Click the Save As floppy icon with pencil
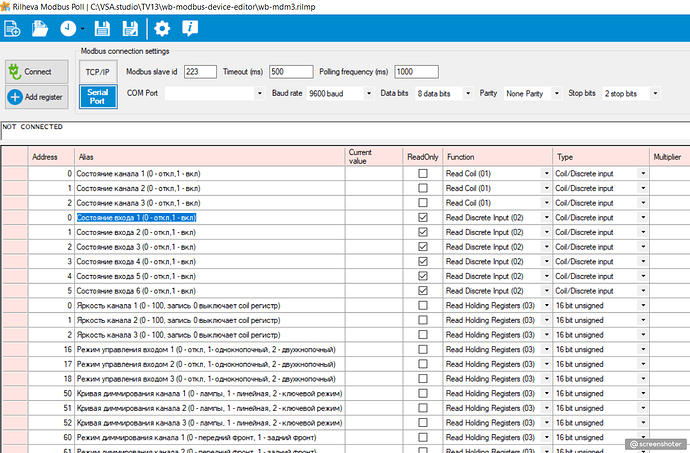The width and height of the screenshot is (690, 453). 130,29
